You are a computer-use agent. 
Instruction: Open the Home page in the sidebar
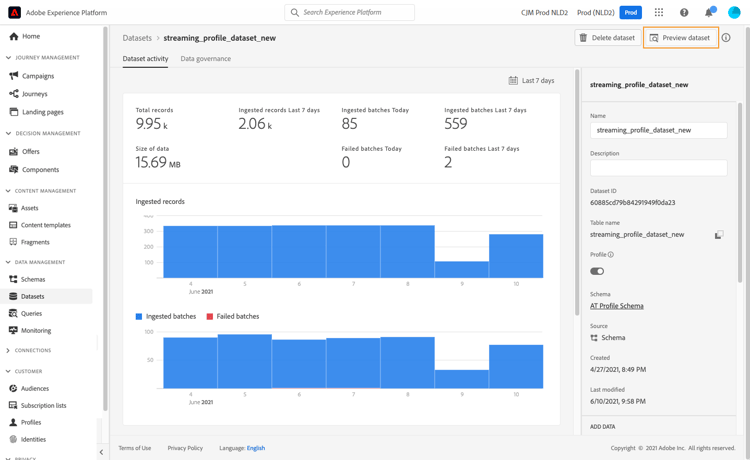pyautogui.click(x=25, y=36)
